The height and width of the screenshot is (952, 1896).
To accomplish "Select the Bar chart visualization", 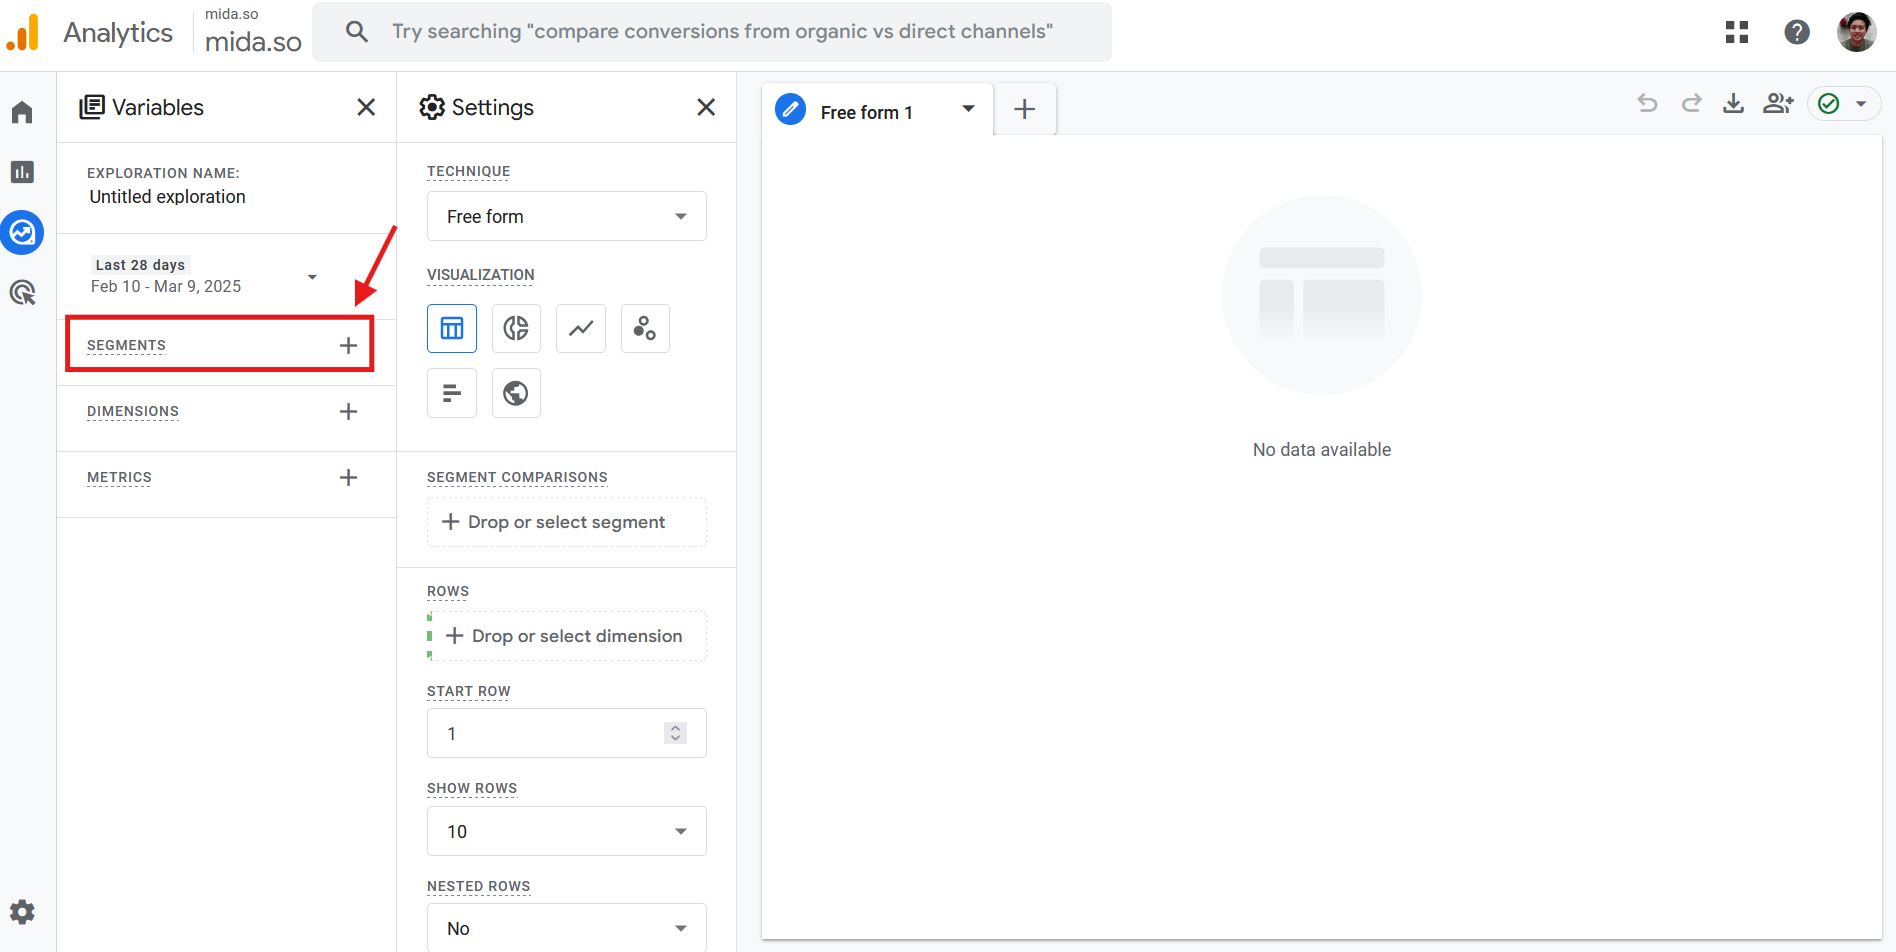I will [x=452, y=393].
